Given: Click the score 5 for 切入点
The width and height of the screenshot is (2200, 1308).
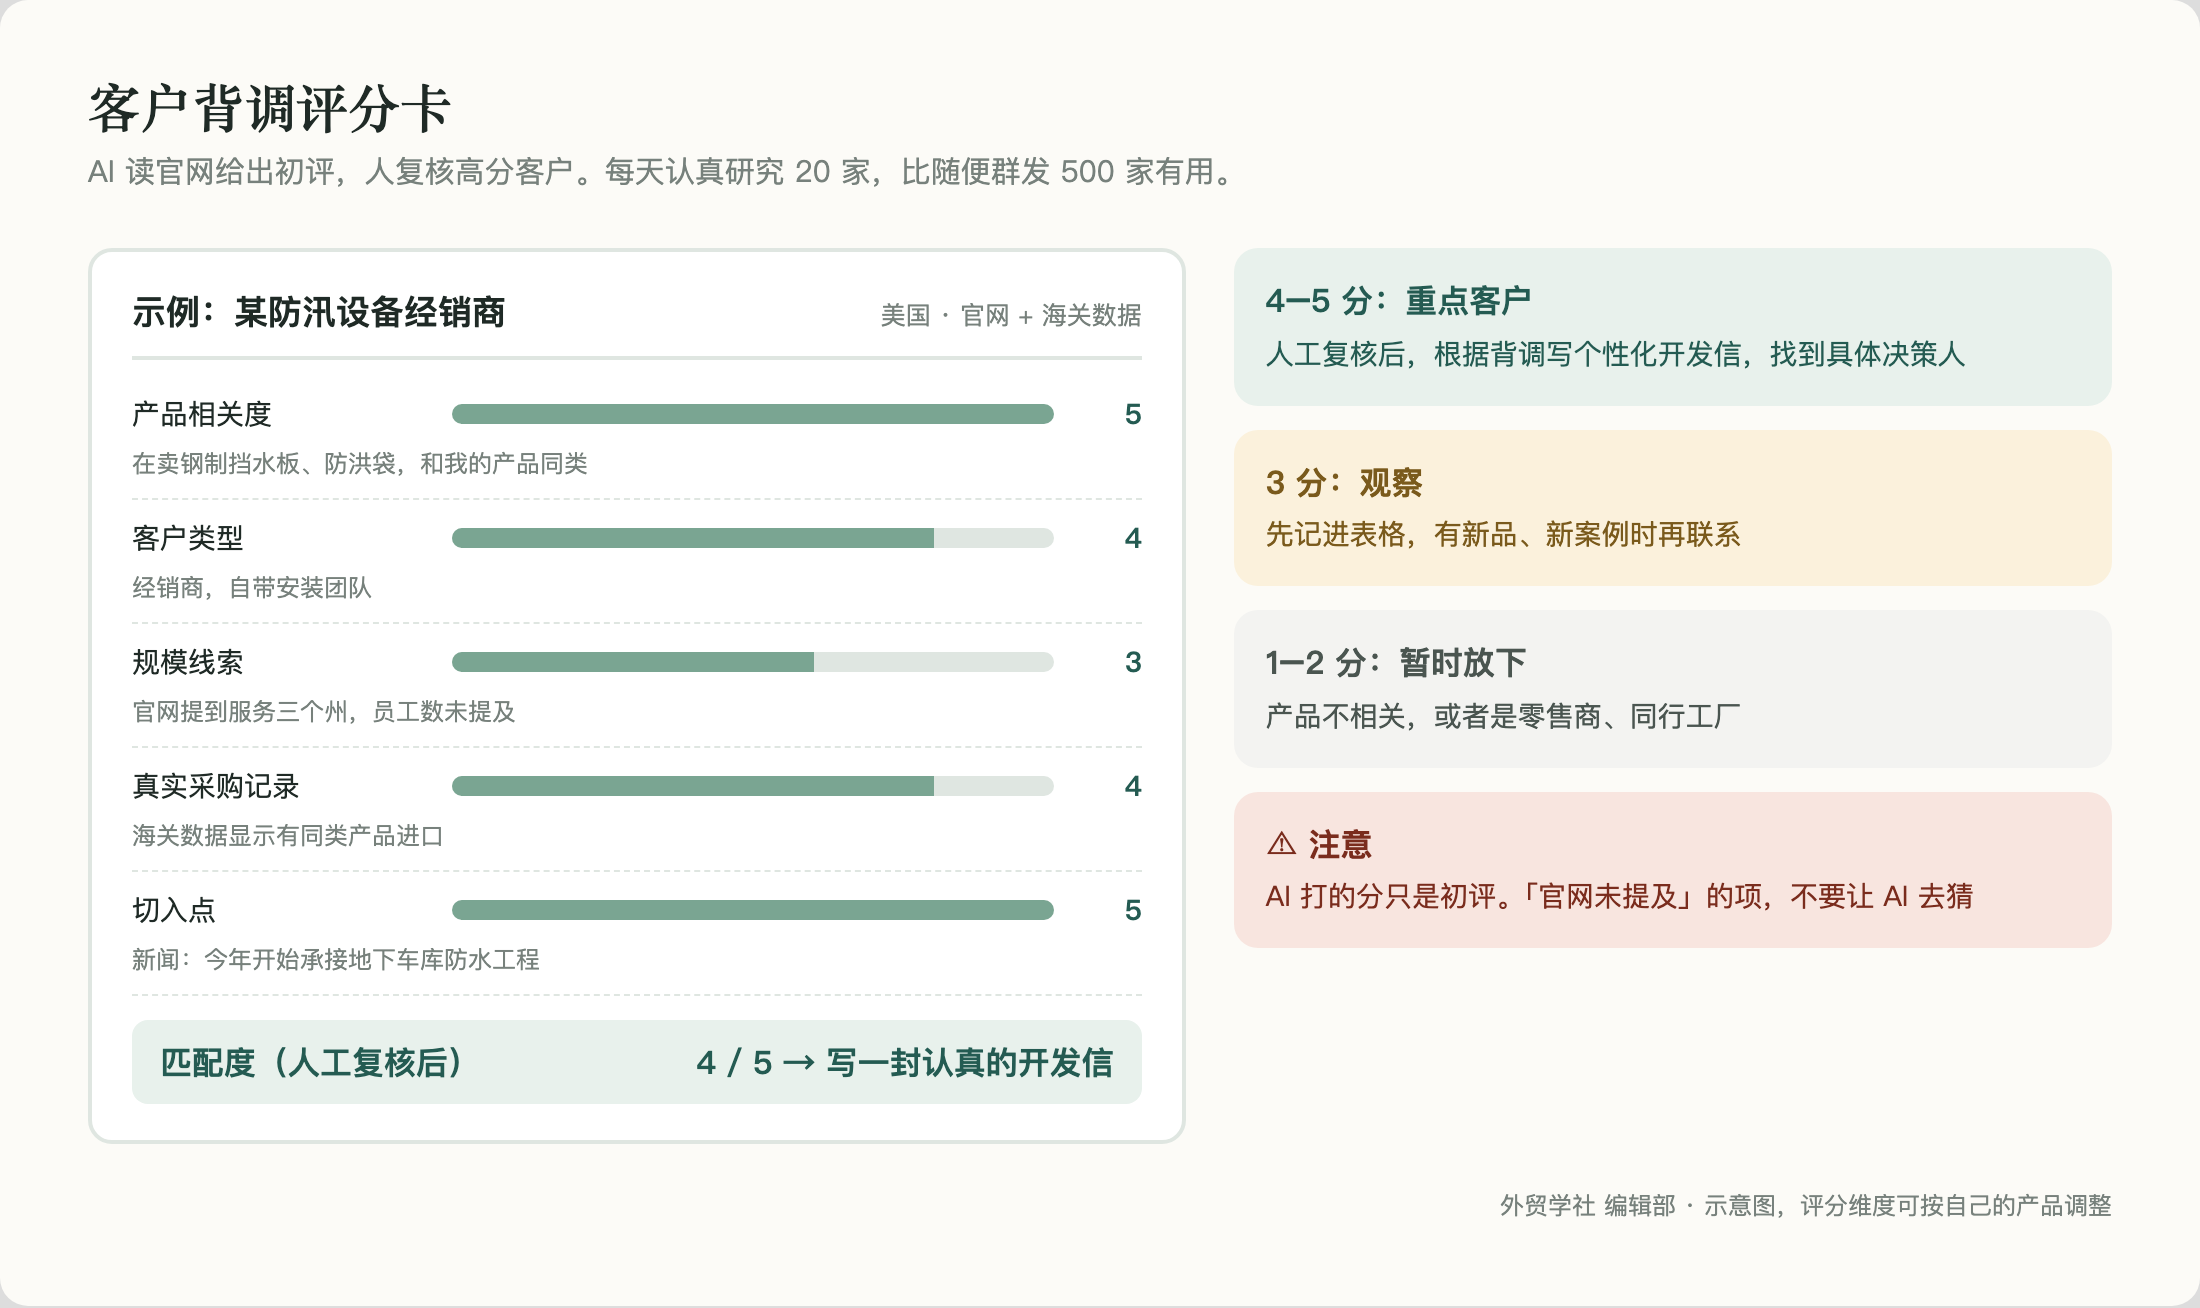Looking at the screenshot, I should coord(1133,910).
